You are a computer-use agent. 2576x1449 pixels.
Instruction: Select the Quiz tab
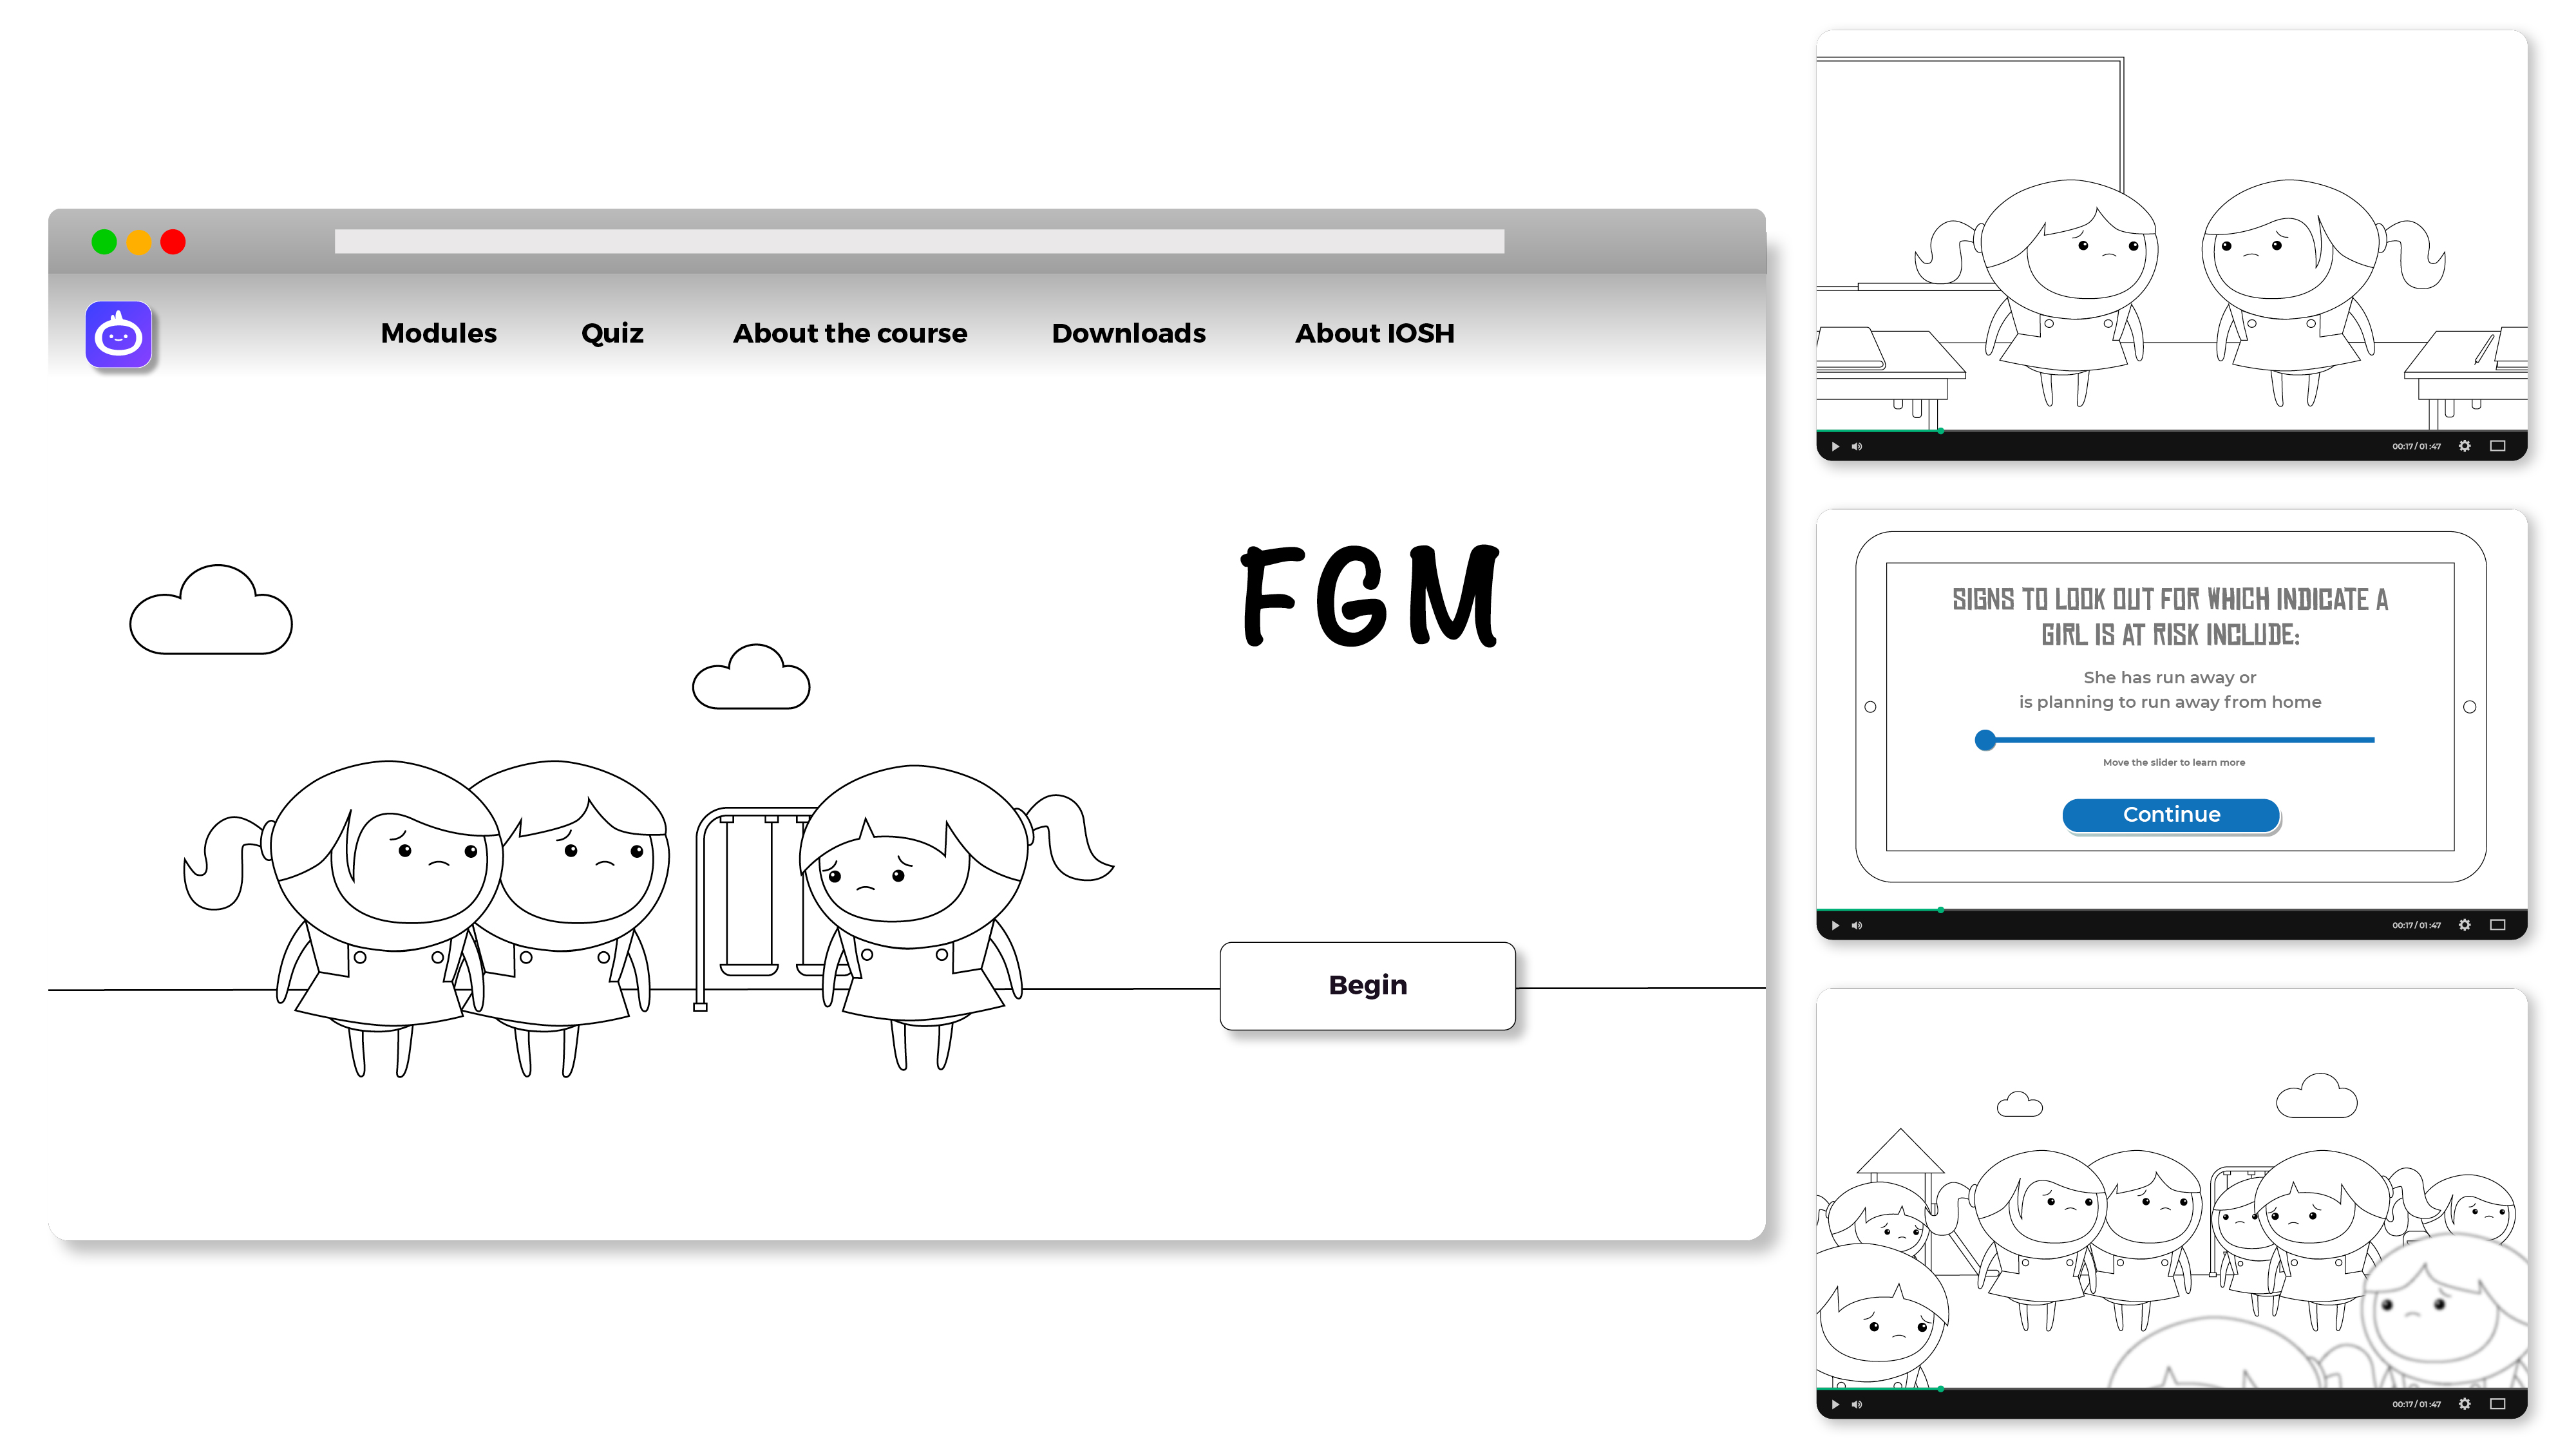click(614, 332)
